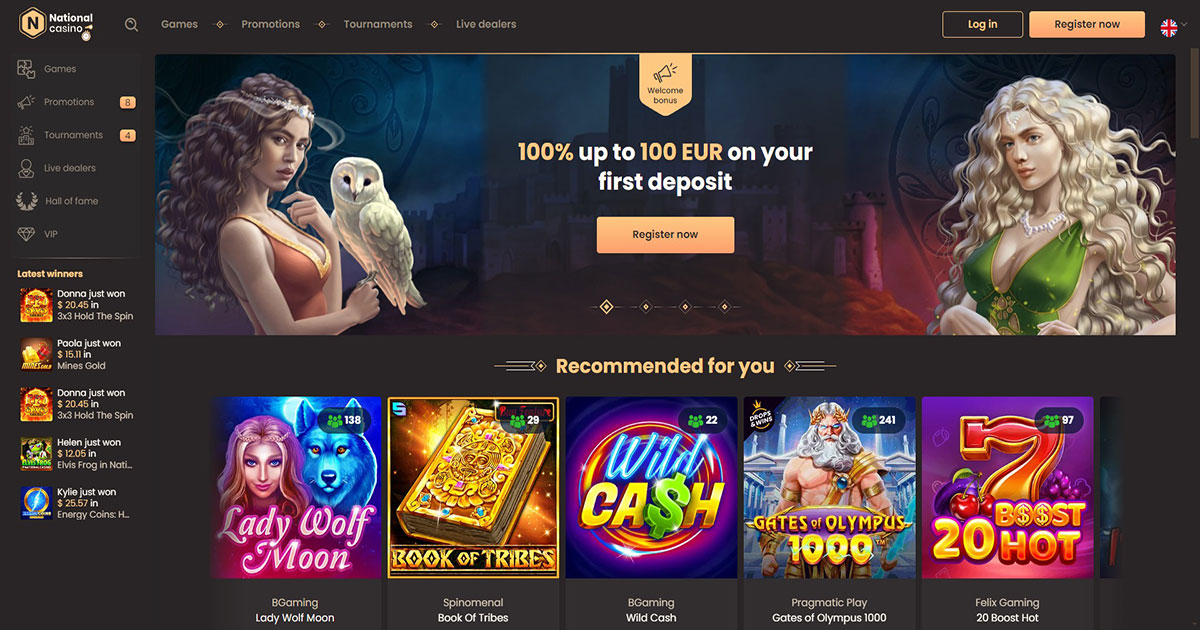
Task: Select second banner carousel dot
Action: 645,306
